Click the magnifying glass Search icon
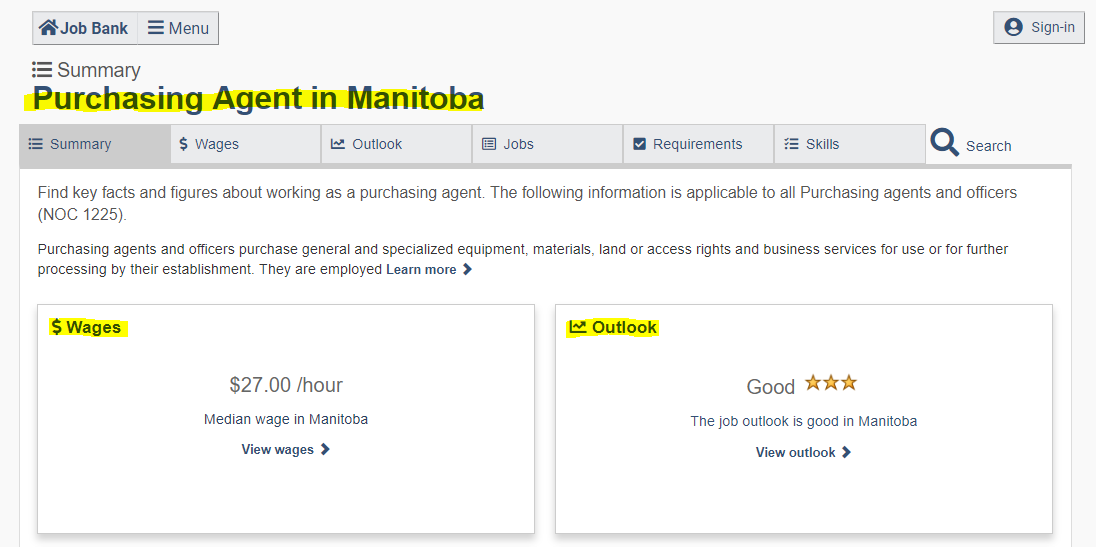This screenshot has height=547, width=1096. [944, 143]
